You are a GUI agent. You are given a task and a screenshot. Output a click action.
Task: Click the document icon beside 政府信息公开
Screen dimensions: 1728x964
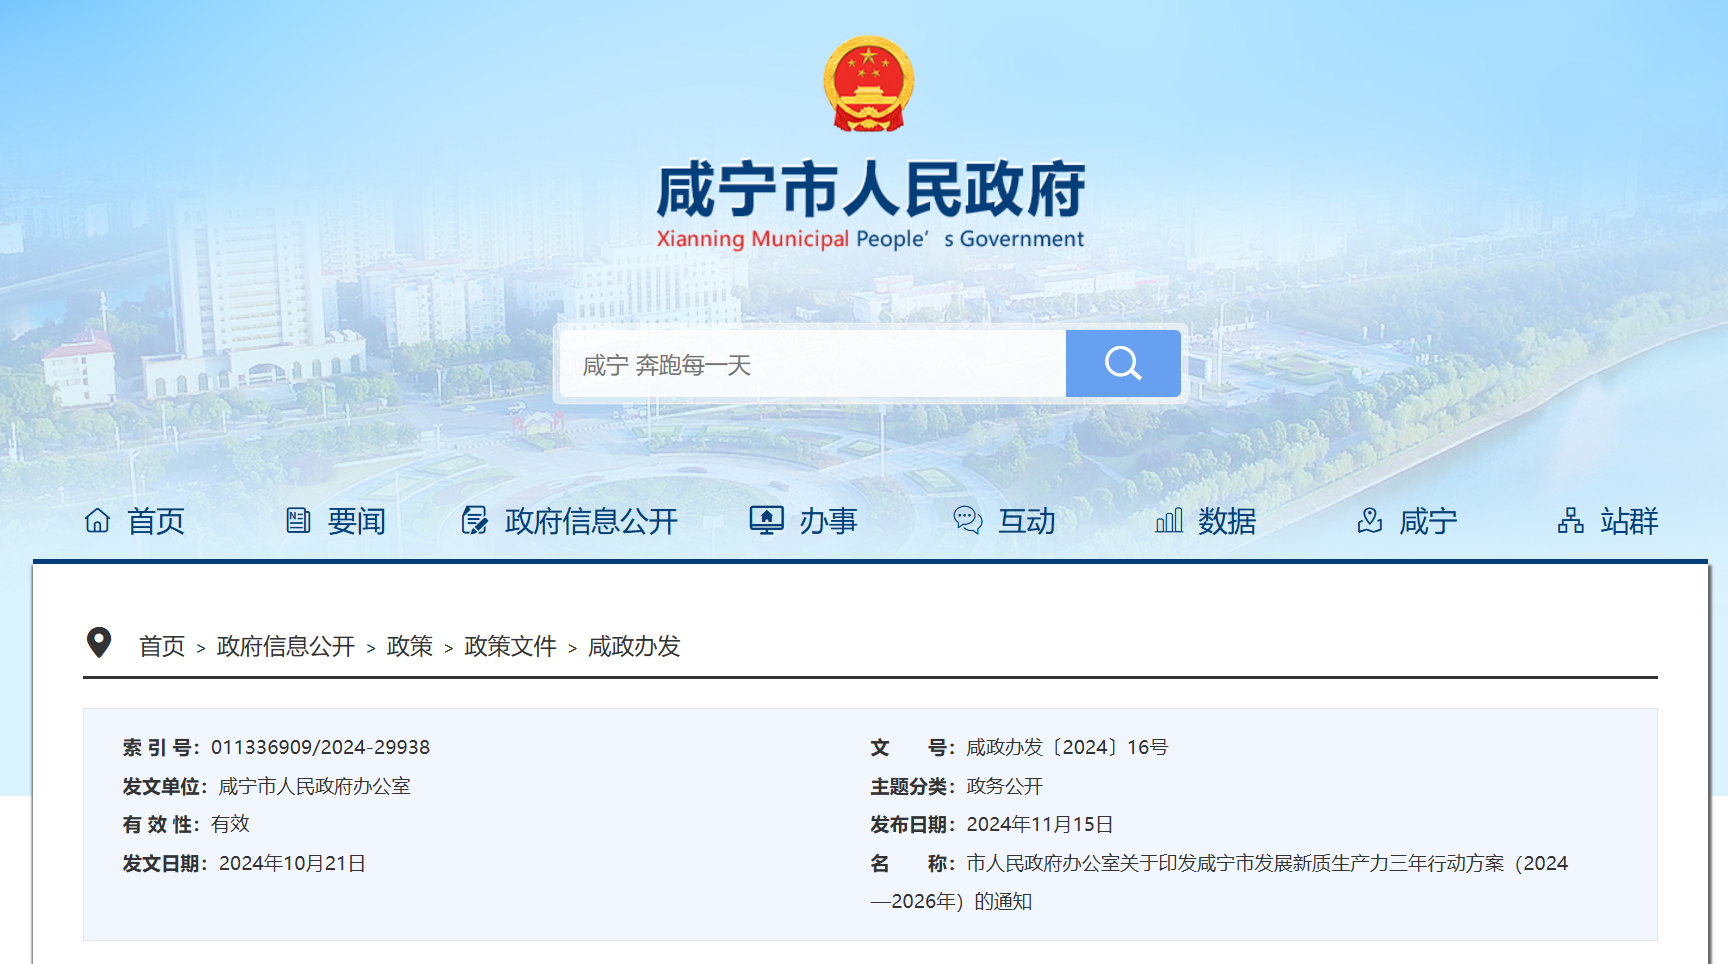[x=474, y=520]
